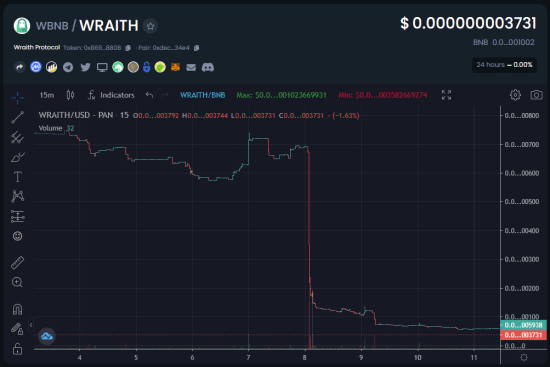Click the 24 hours change badge

click(x=504, y=65)
